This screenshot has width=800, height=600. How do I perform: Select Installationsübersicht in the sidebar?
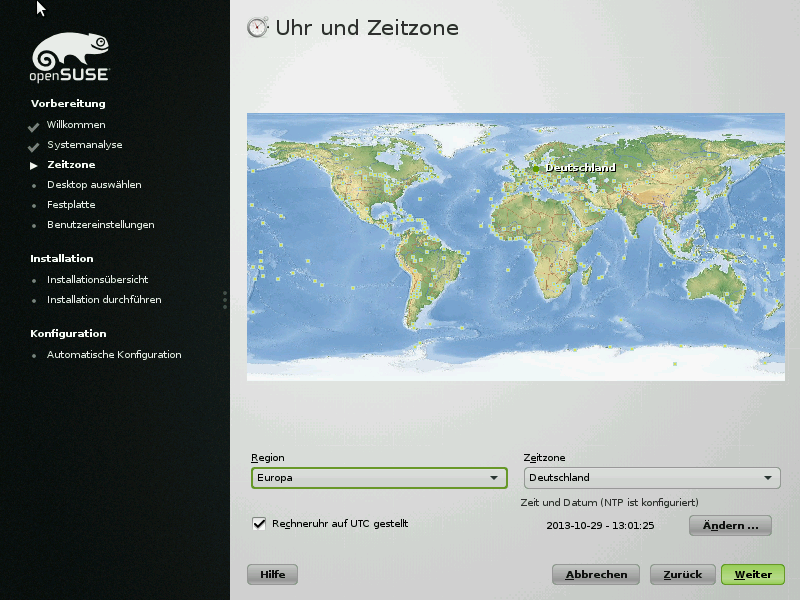pyautogui.click(x=97, y=280)
